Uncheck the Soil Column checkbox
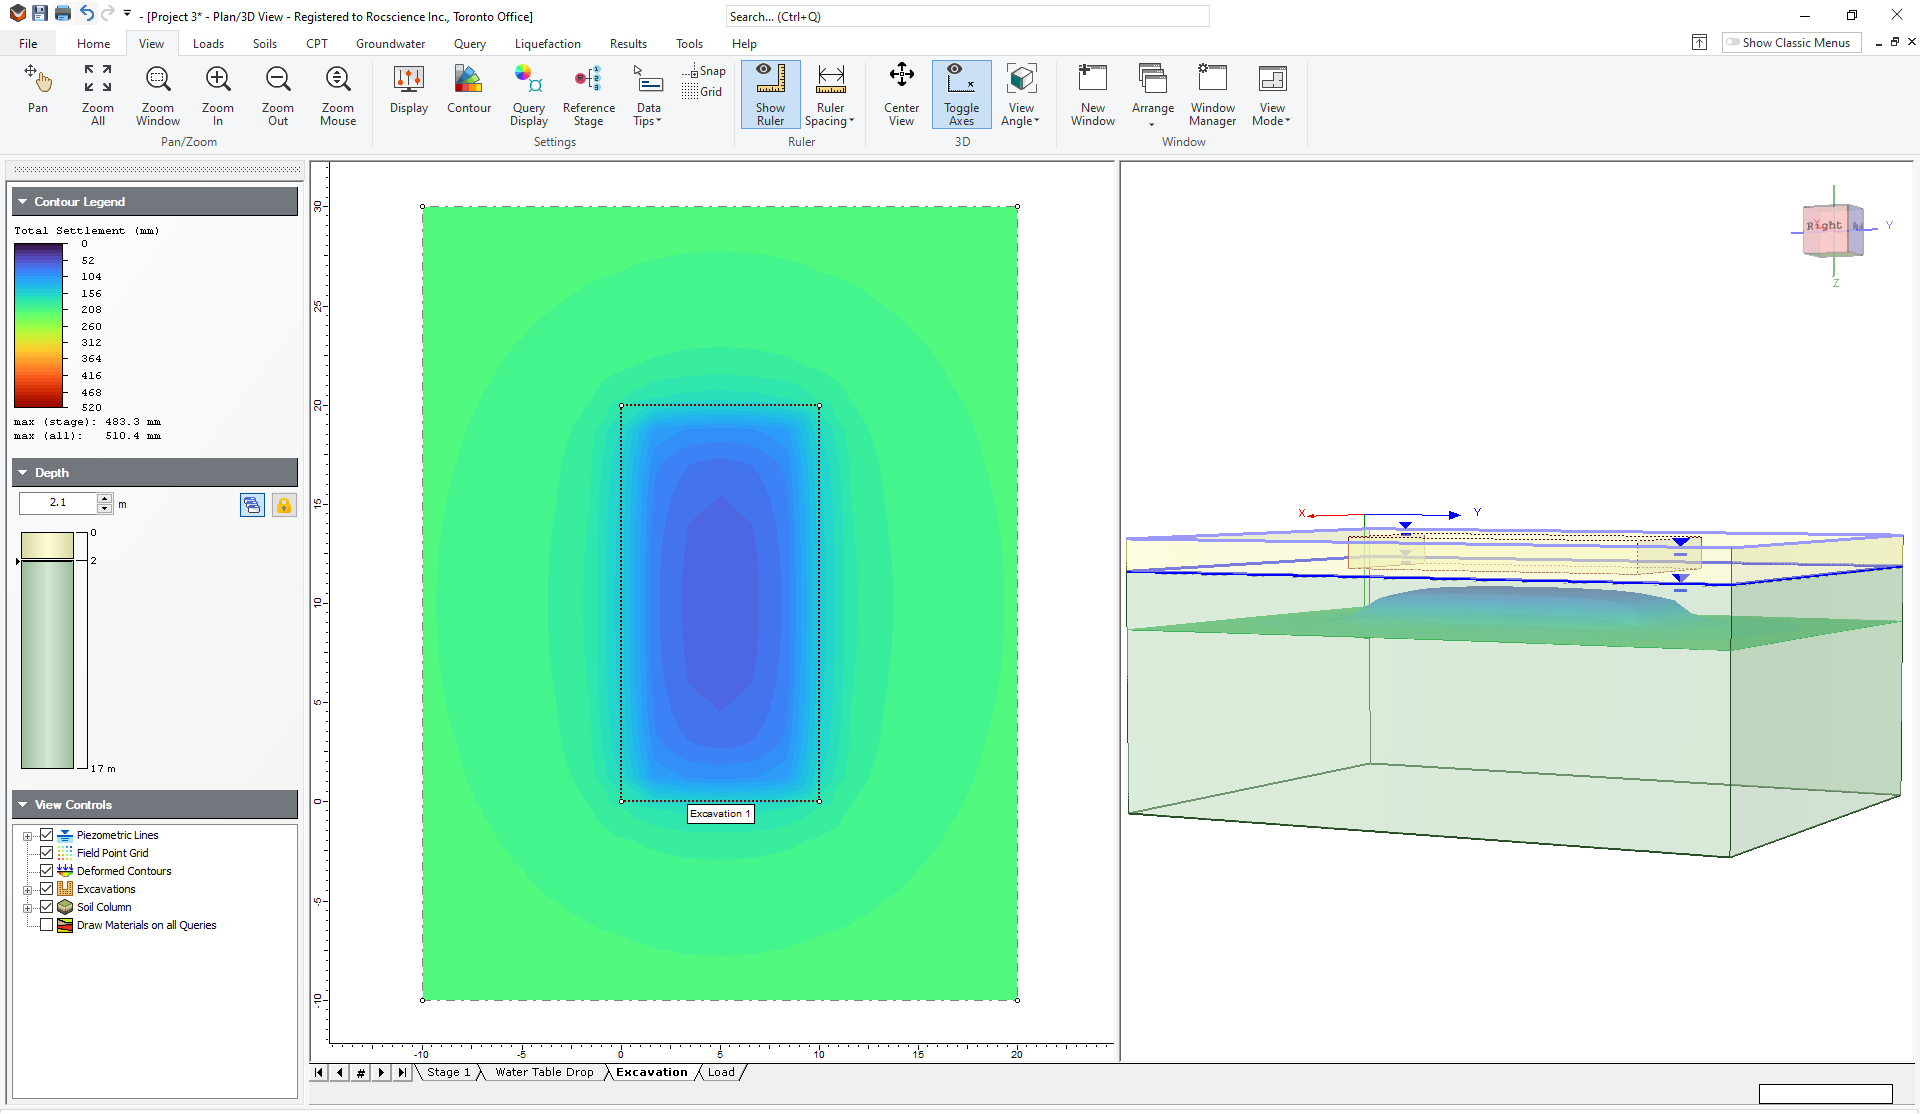Screen dimensions: 1920x1114 coord(46,906)
